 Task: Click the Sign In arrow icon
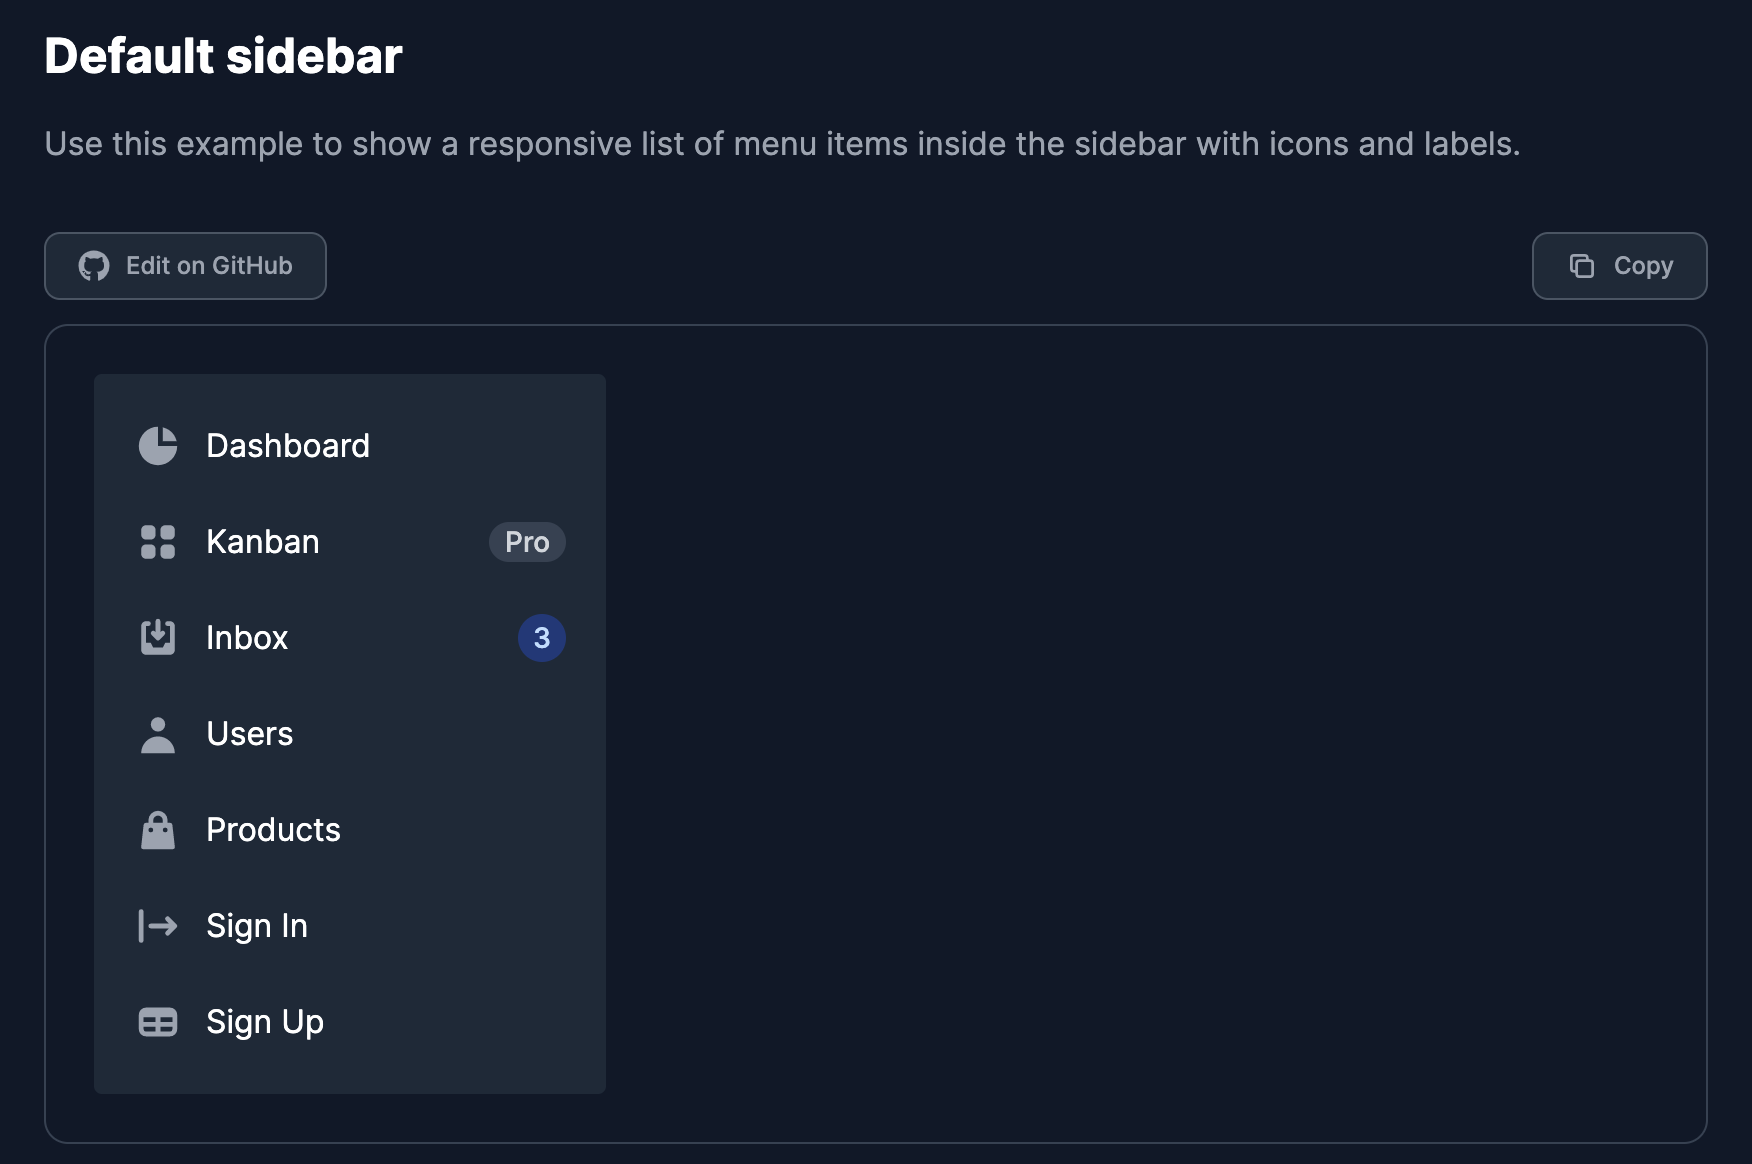click(x=158, y=925)
